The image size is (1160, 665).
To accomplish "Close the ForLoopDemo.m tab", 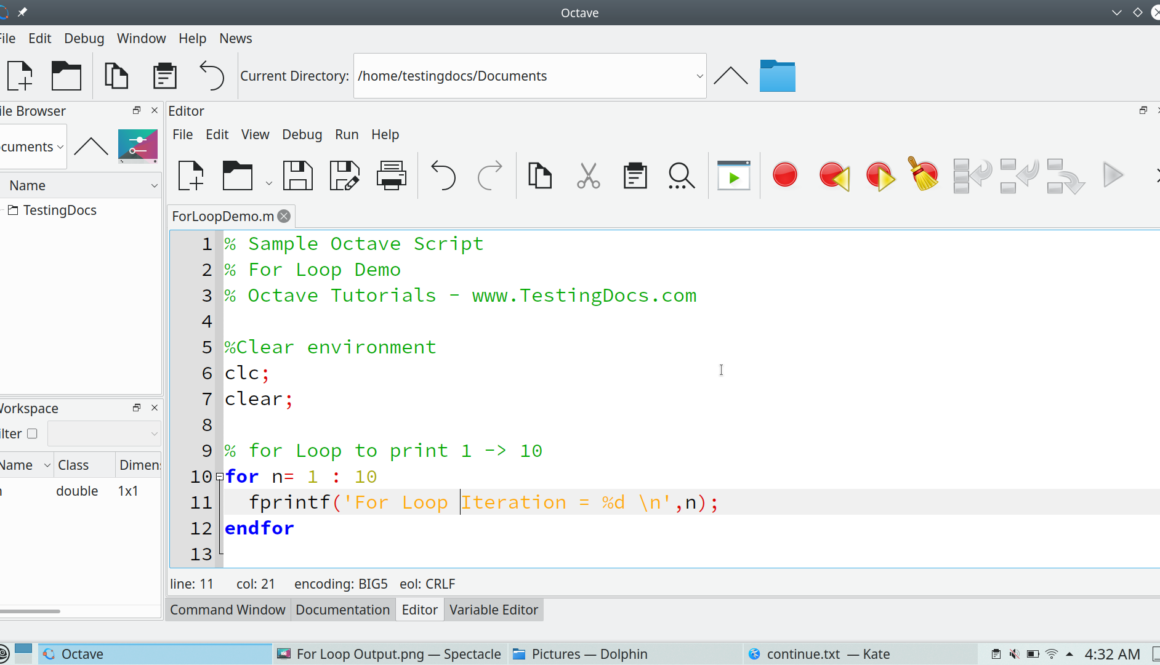I will tap(284, 216).
